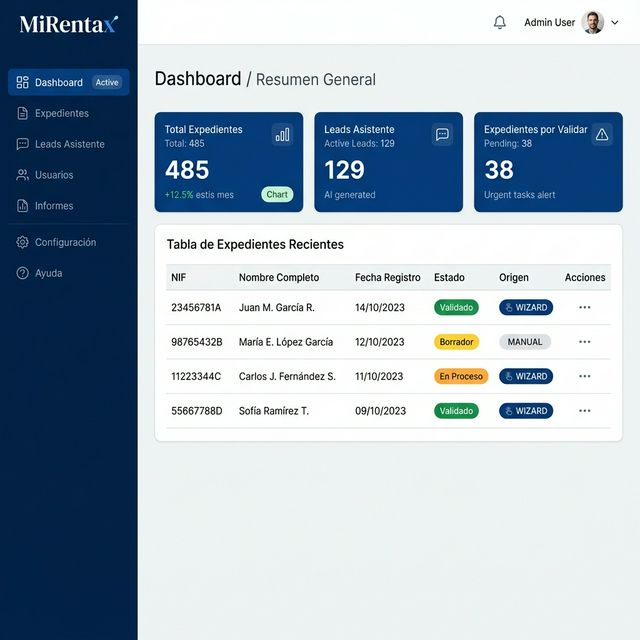Click the Acciones column header
This screenshot has width=640, height=640.
(x=585, y=278)
